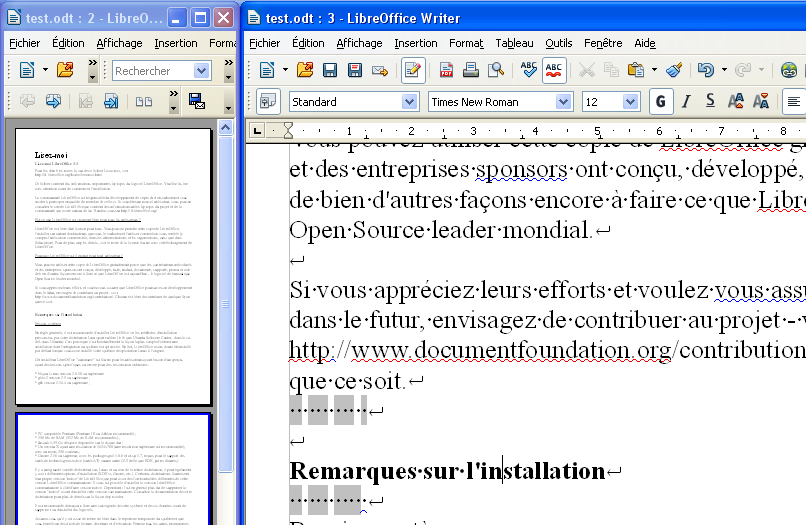Select Format Paintbrush tool
The height and width of the screenshot is (525, 806).
click(x=674, y=70)
